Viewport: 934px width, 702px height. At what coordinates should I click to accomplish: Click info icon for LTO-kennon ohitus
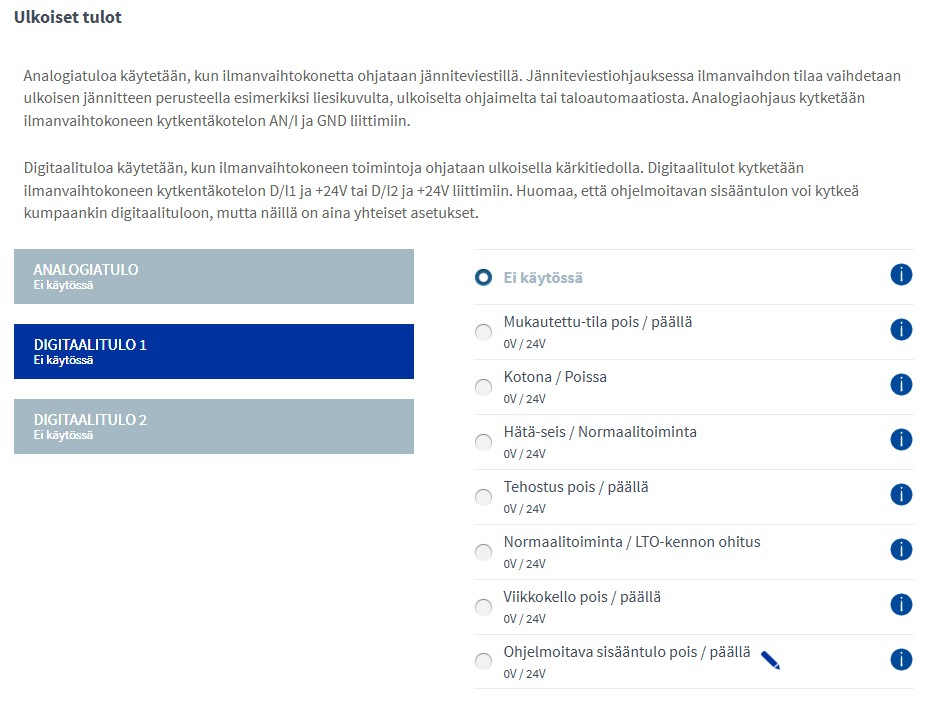point(901,549)
